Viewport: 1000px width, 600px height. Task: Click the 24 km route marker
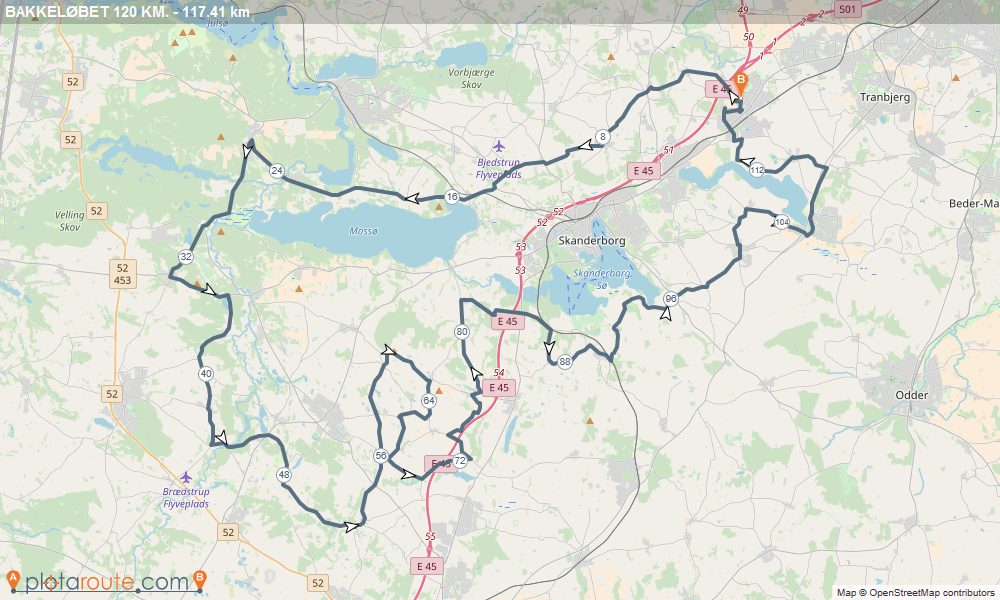point(276,170)
